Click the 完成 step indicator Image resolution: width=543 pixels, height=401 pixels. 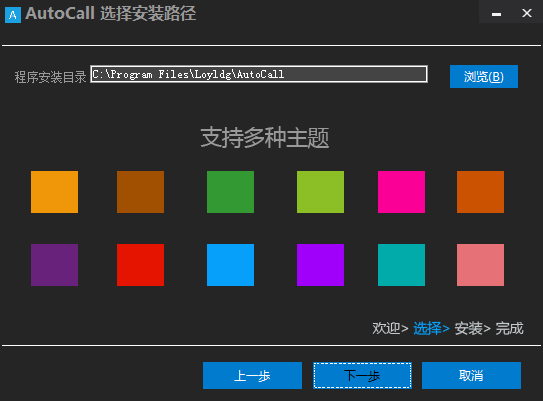(x=509, y=328)
